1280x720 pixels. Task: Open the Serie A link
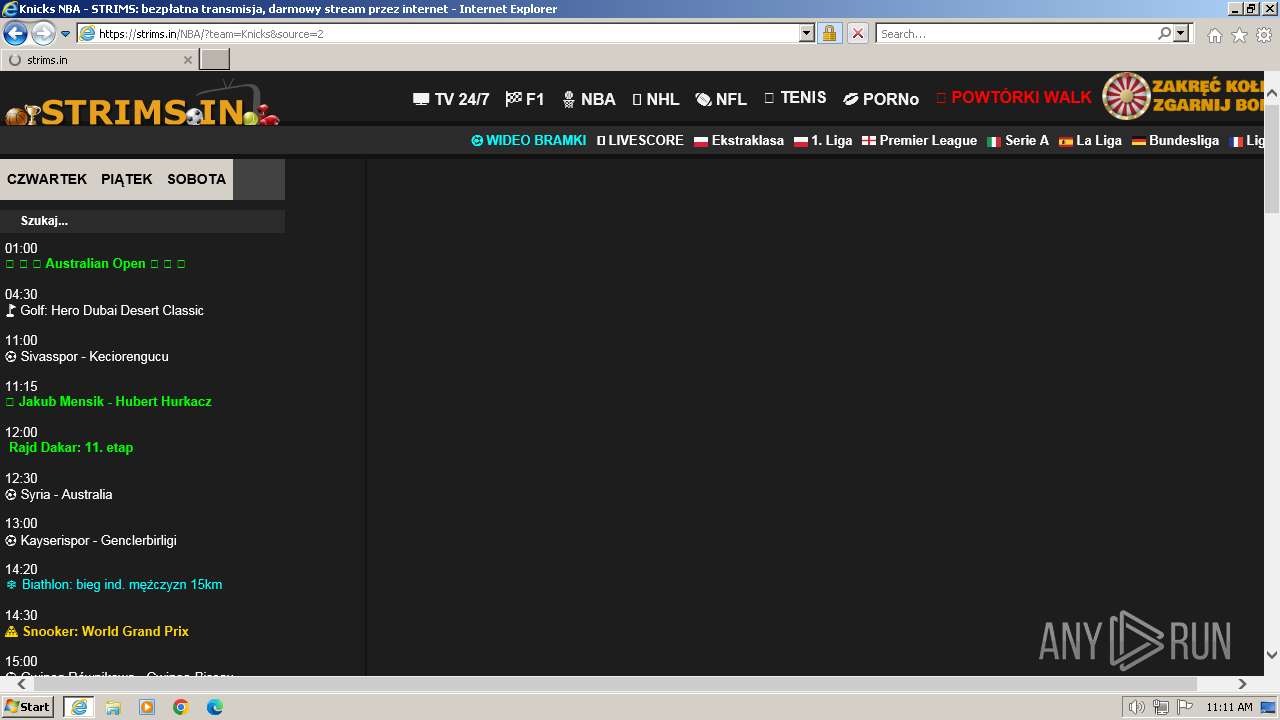[1018, 141]
